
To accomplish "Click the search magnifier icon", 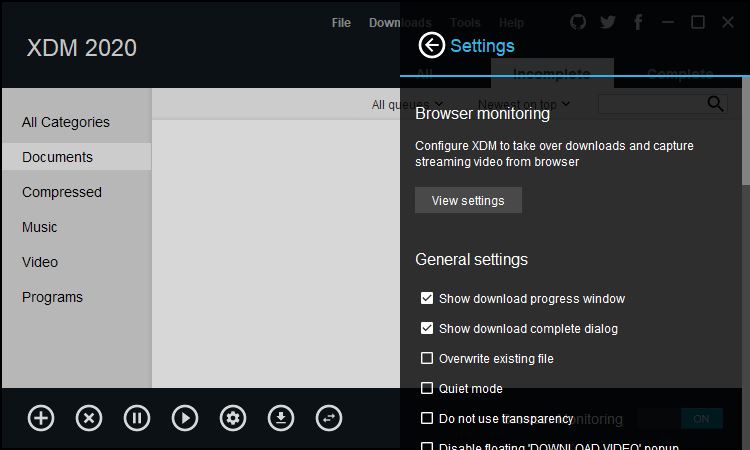I will coord(715,103).
